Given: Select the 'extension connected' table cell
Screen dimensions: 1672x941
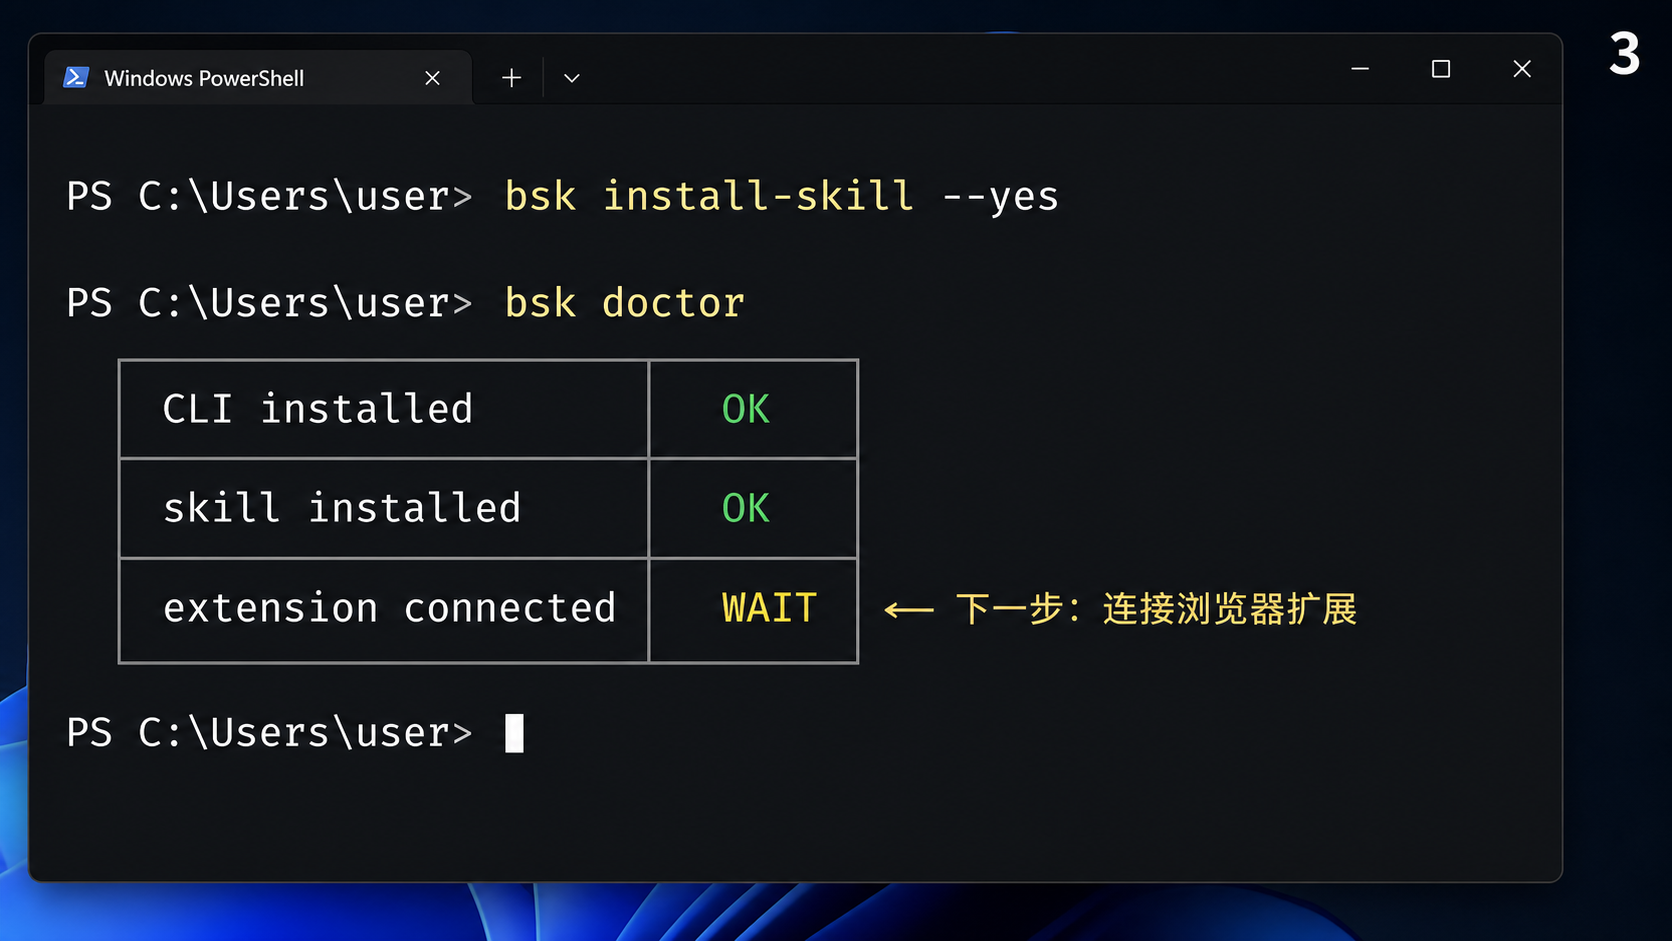Looking at the screenshot, I should point(384,609).
